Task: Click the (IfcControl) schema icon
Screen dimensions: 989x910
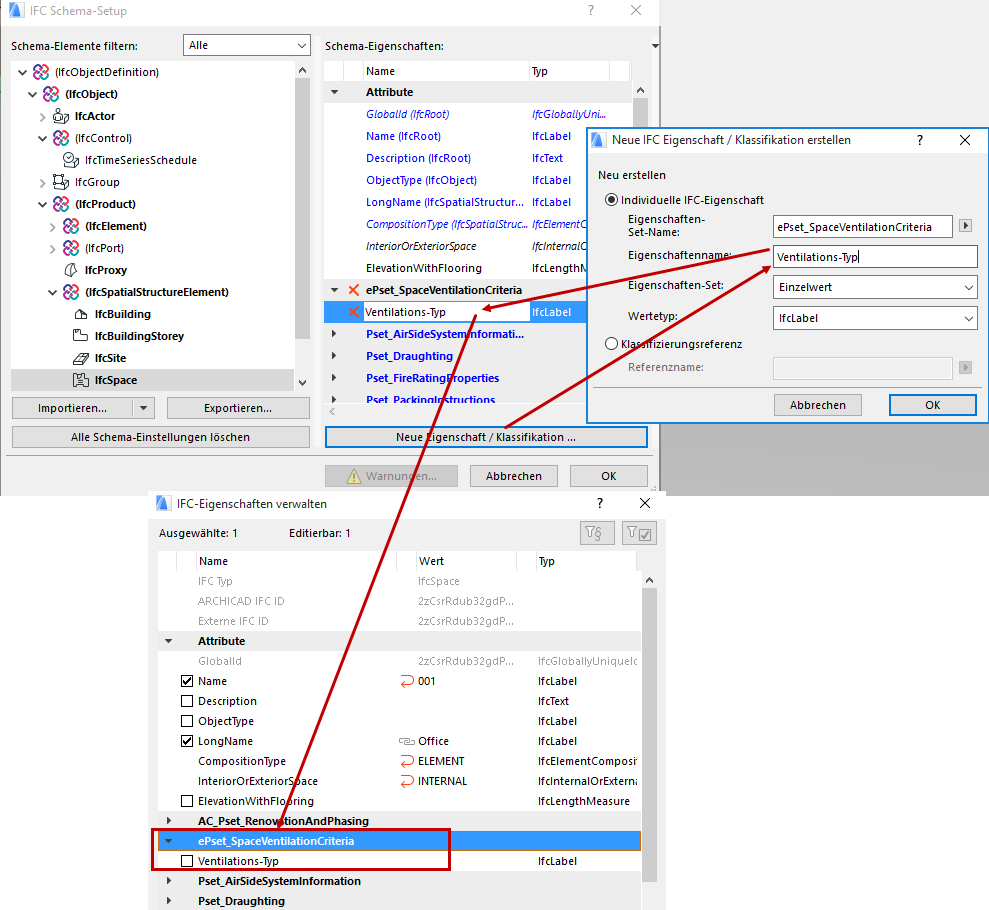Action: pos(61,138)
